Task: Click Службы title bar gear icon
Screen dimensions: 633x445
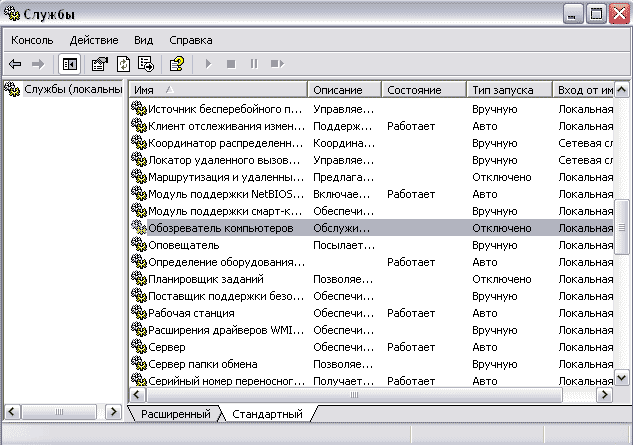Action: (x=11, y=14)
